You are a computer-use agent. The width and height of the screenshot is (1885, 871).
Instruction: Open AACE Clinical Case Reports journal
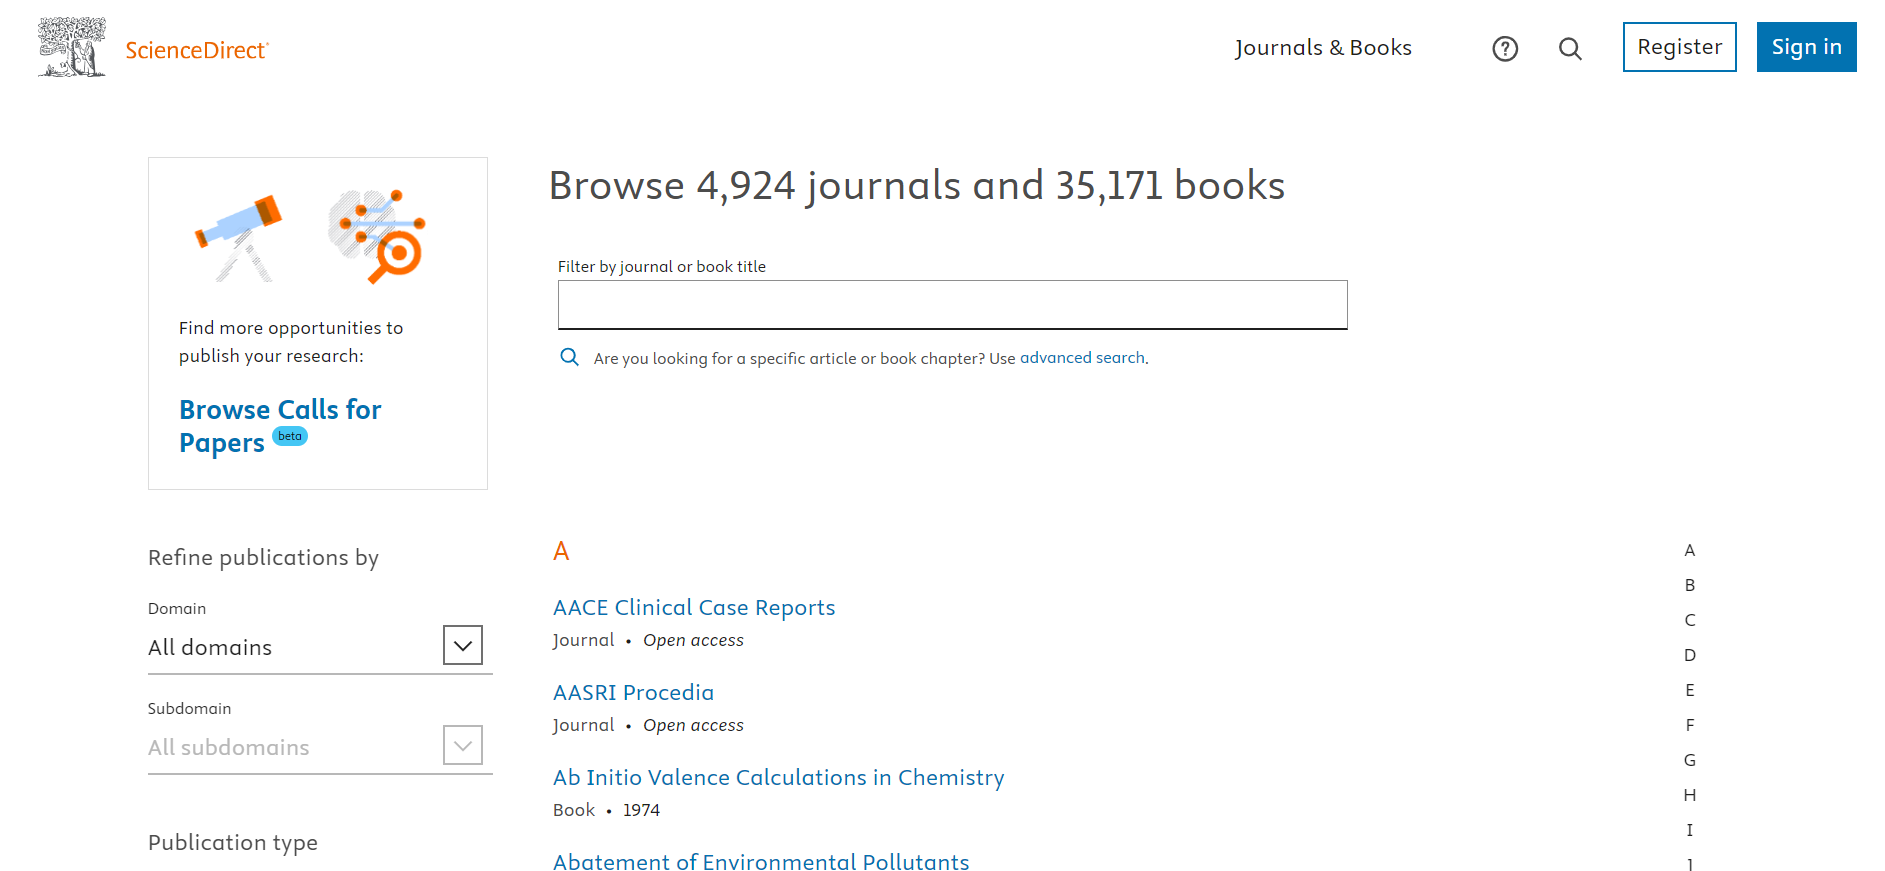click(694, 608)
